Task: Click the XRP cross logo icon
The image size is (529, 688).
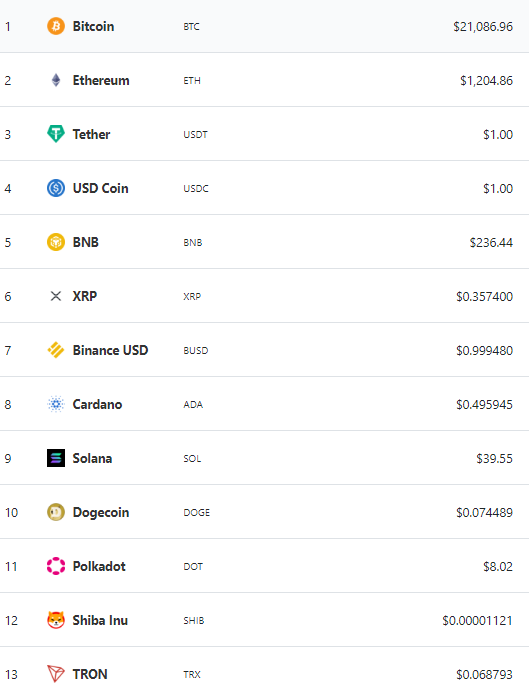Action: pyautogui.click(x=56, y=296)
